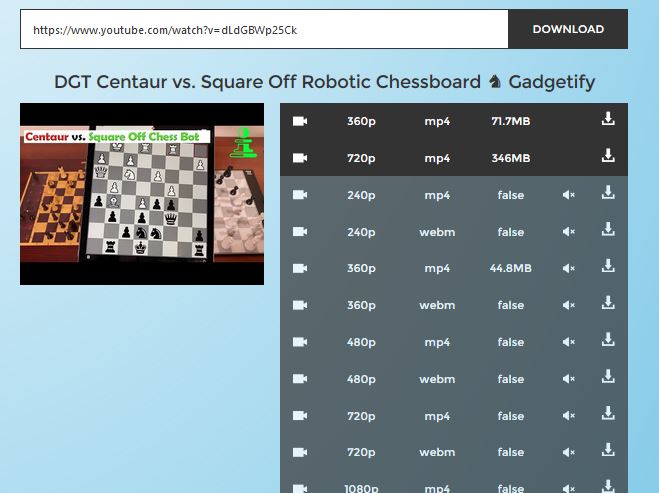Click the camera icon in the 360p 44.8MB row

point(300,268)
